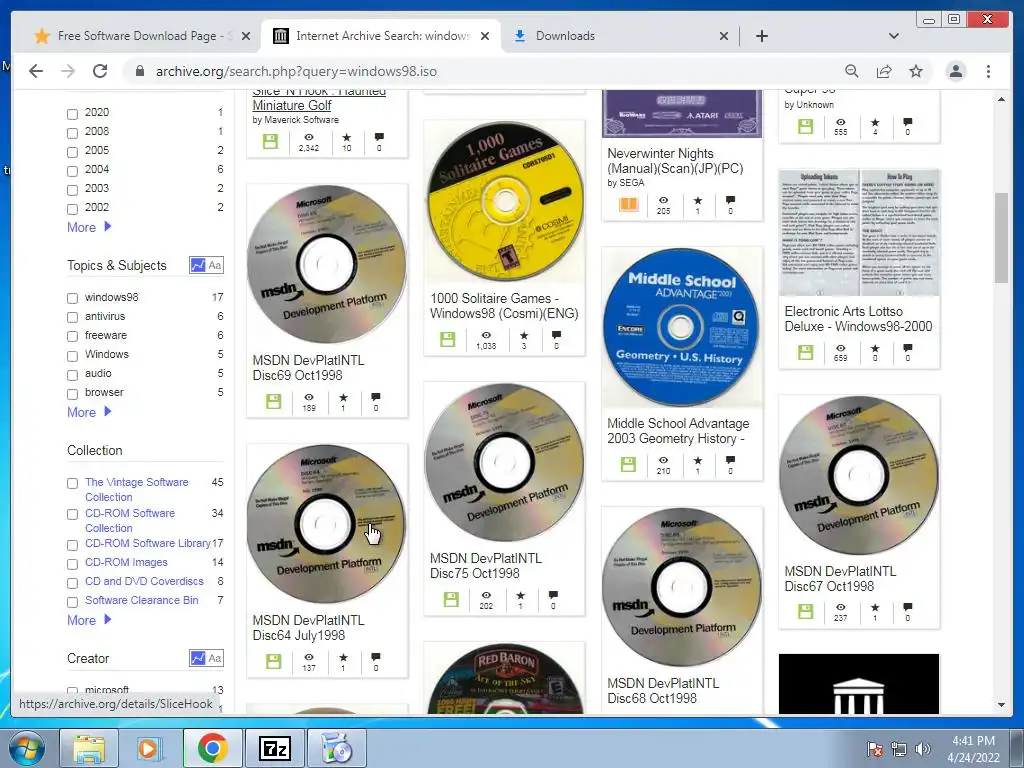The width and height of the screenshot is (1024, 768).
Task: Tick the browser topic checkbox
Action: (x=72, y=393)
